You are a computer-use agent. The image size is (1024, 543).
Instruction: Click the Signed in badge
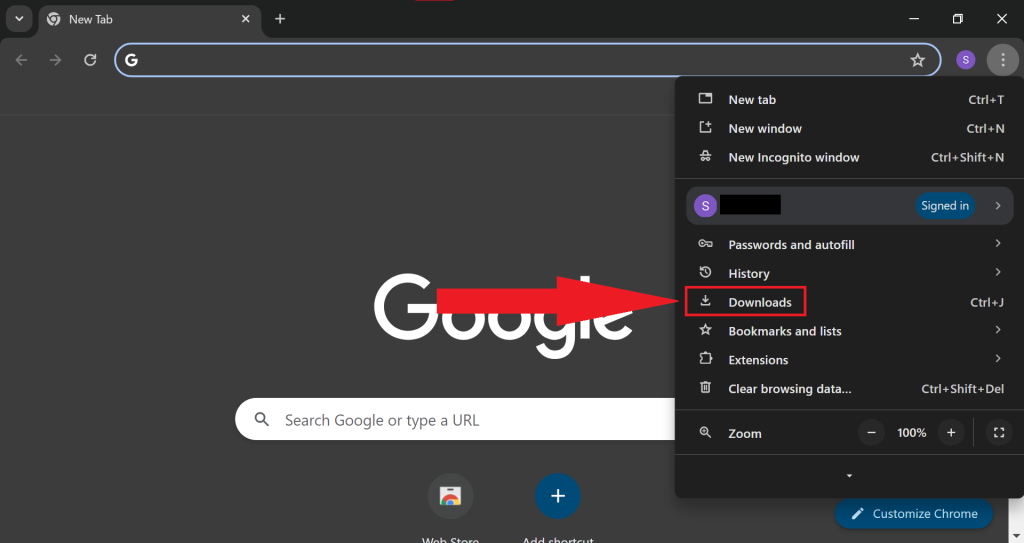[945, 206]
